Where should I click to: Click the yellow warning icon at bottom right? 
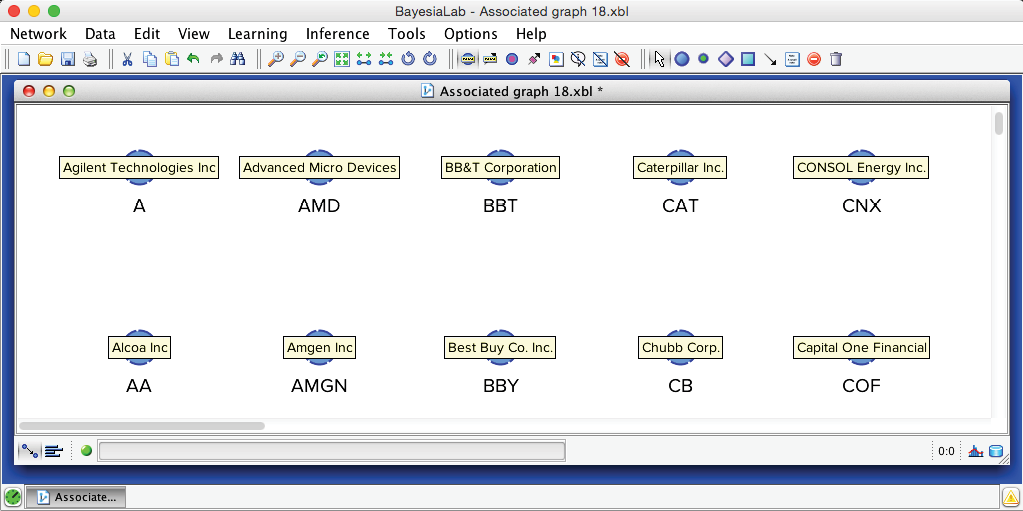coord(1010,496)
